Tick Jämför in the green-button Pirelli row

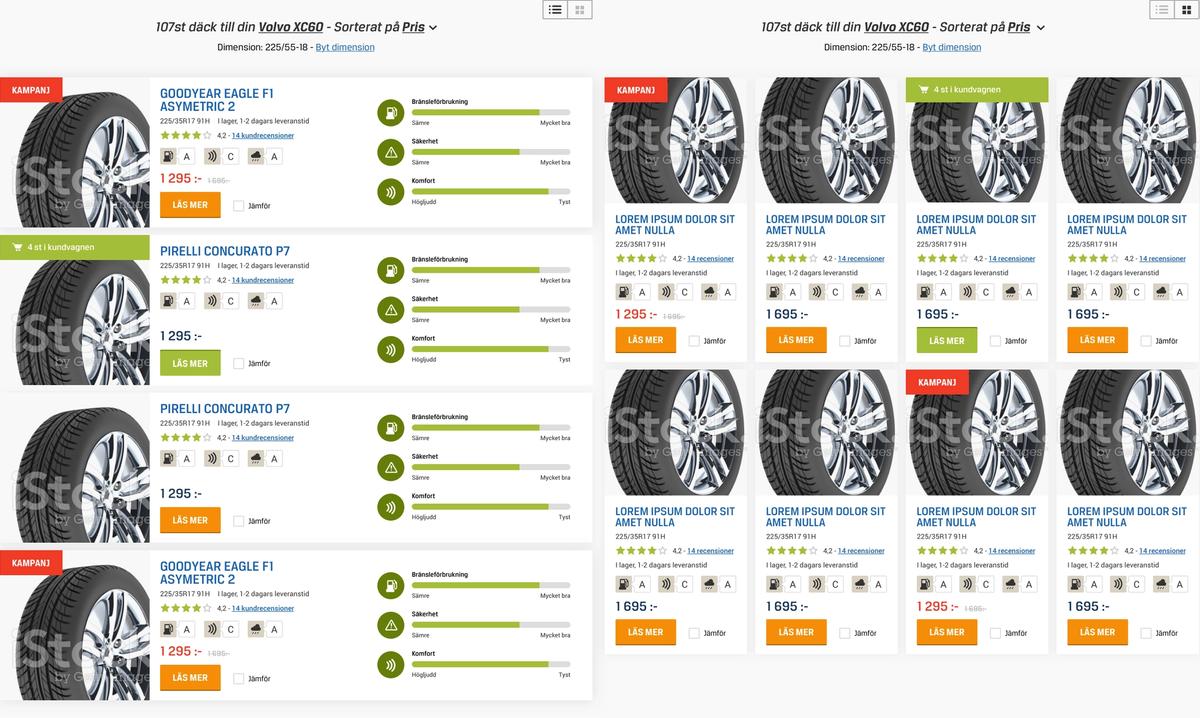tap(238, 364)
